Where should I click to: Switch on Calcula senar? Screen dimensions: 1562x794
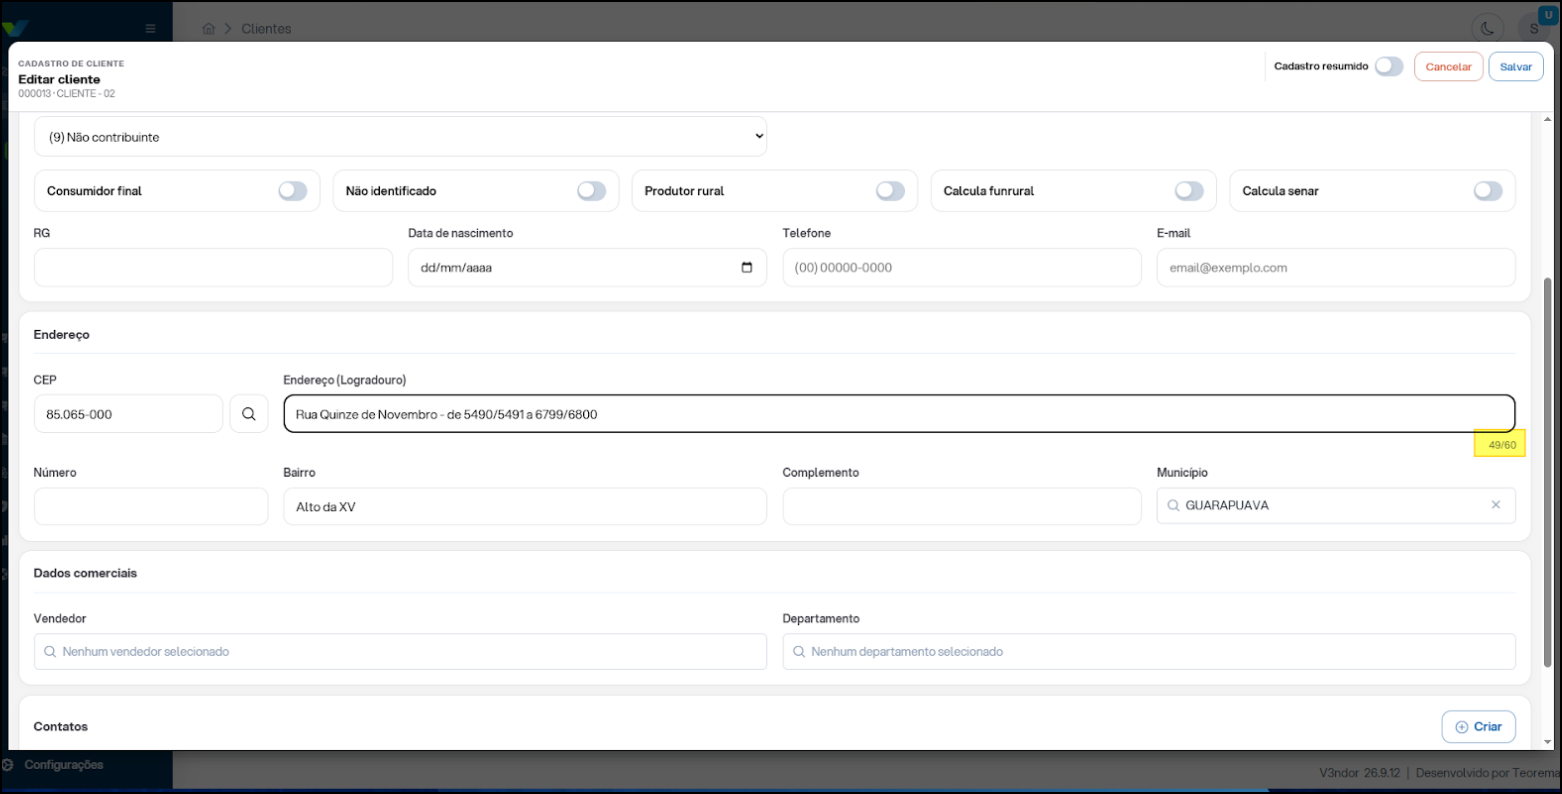point(1488,191)
